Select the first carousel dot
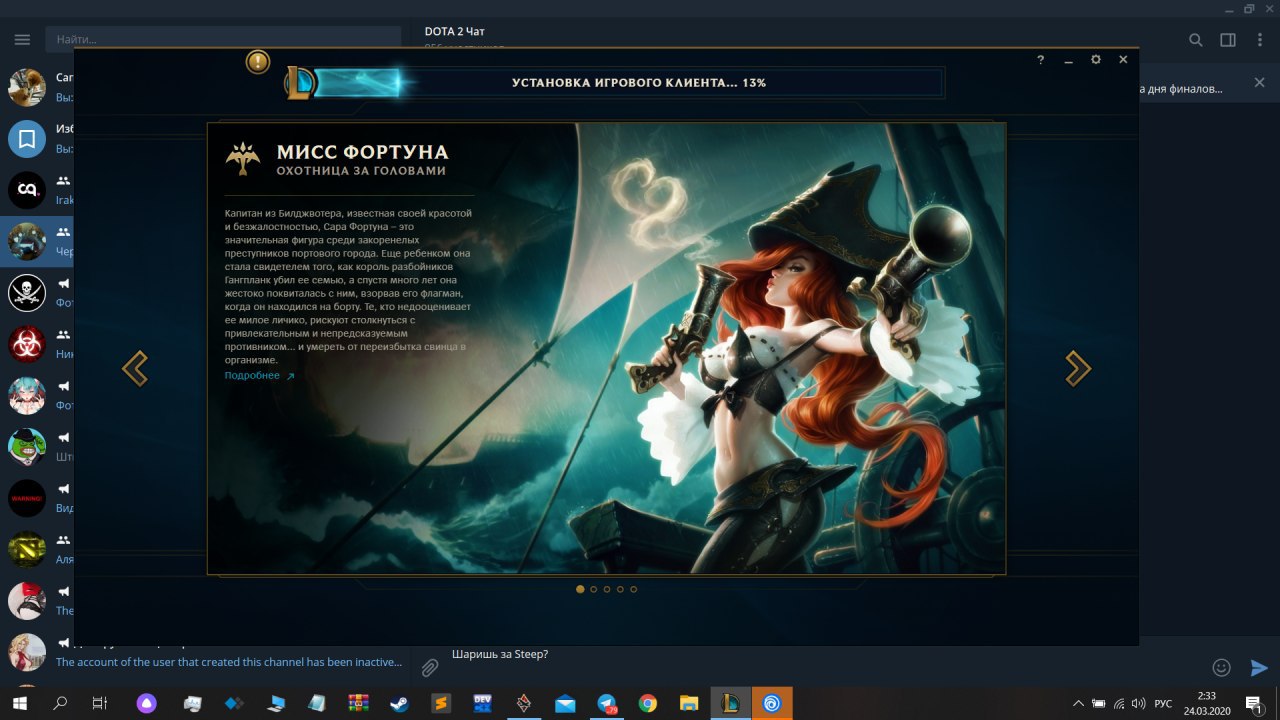 [x=580, y=589]
